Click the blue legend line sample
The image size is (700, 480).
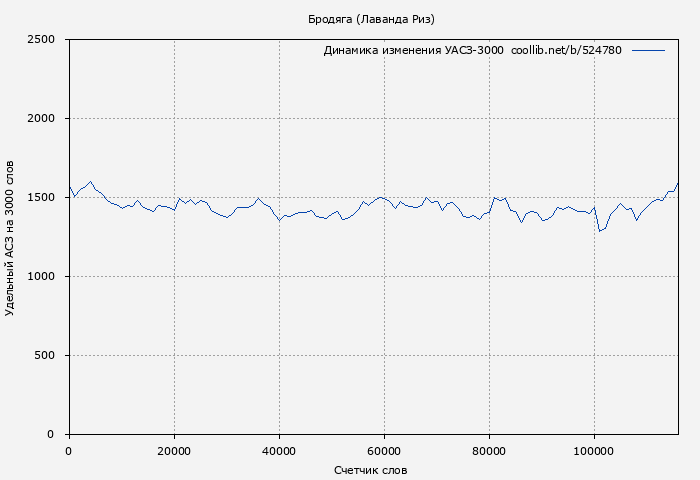pyautogui.click(x=648, y=50)
